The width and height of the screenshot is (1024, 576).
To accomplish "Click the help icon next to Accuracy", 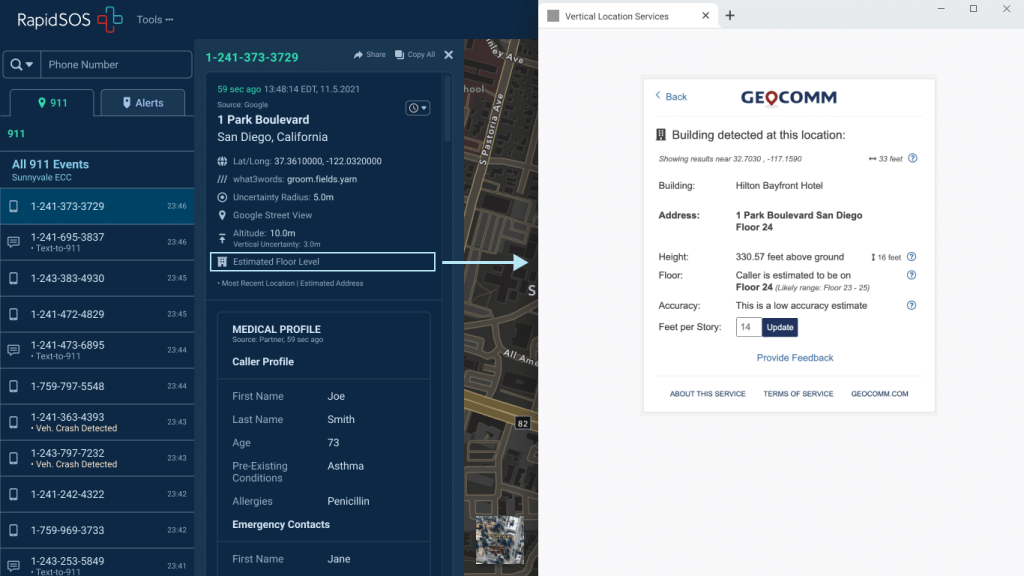I will click(x=911, y=306).
